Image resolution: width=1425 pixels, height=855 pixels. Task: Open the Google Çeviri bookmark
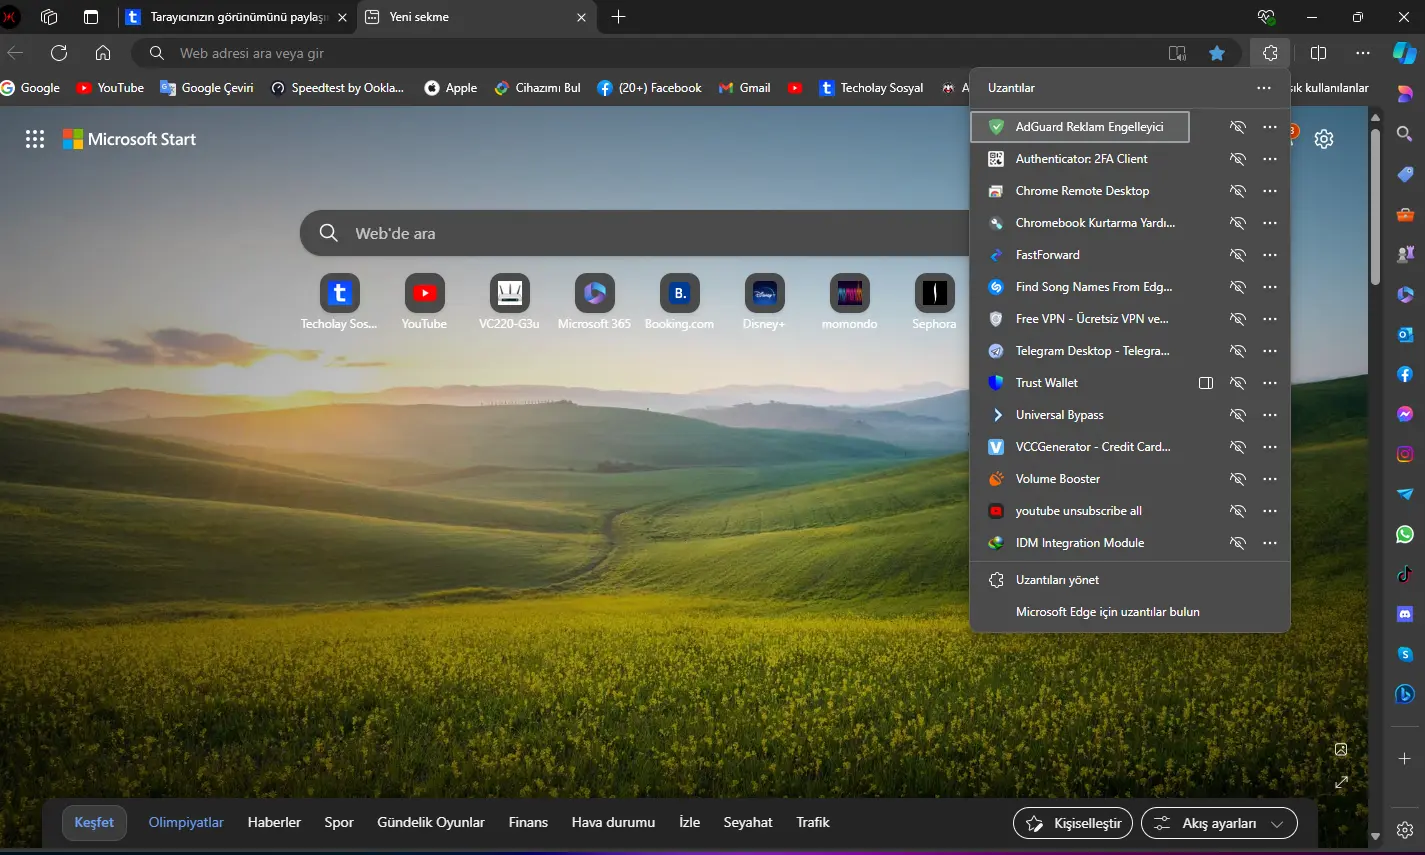pyautogui.click(x=207, y=88)
